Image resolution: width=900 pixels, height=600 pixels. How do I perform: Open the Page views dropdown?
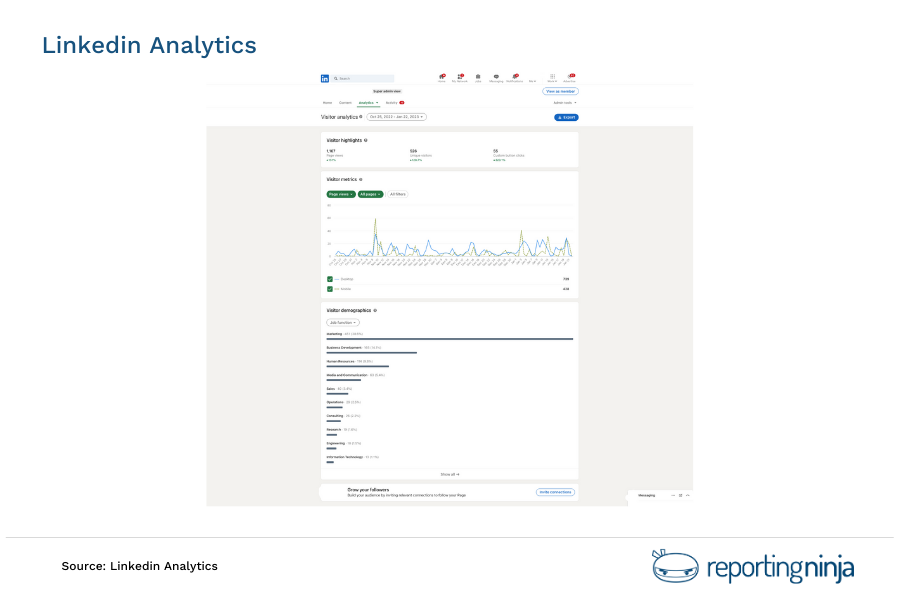coord(341,194)
